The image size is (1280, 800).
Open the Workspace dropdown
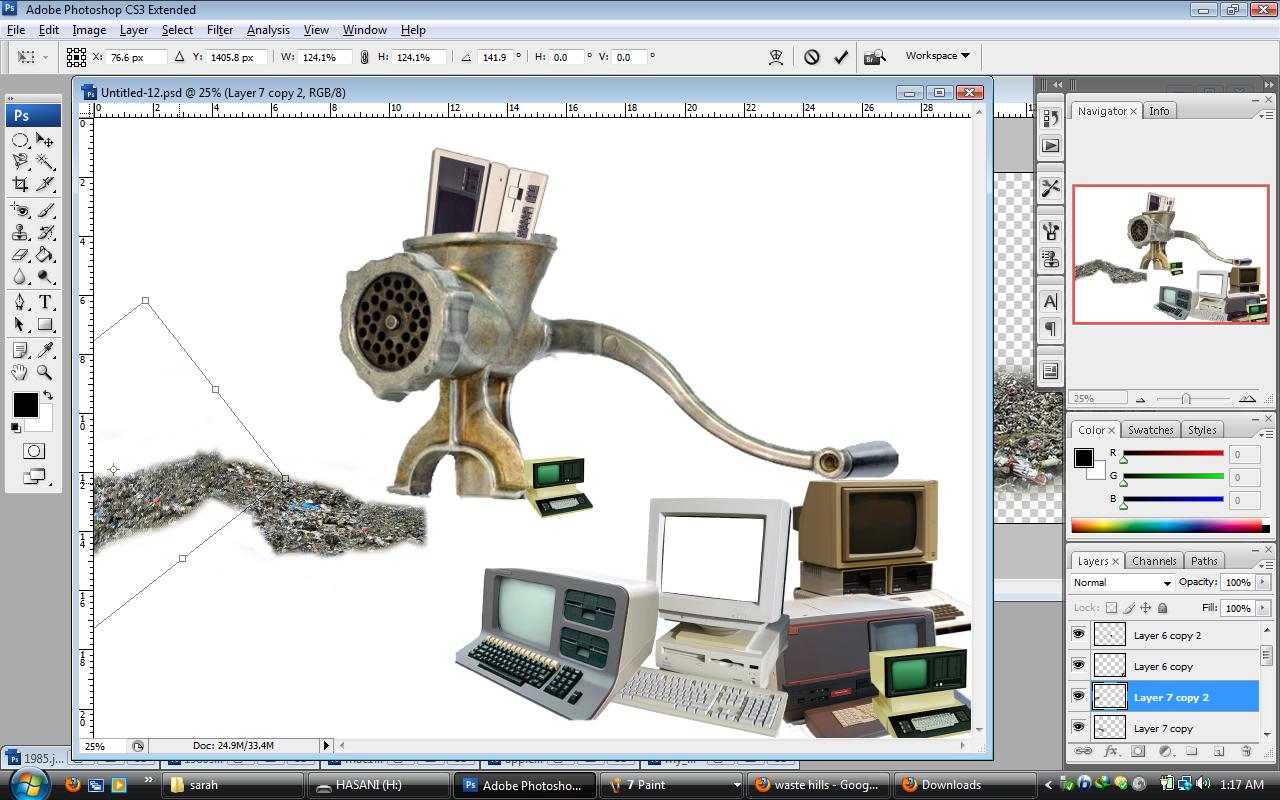coord(937,56)
